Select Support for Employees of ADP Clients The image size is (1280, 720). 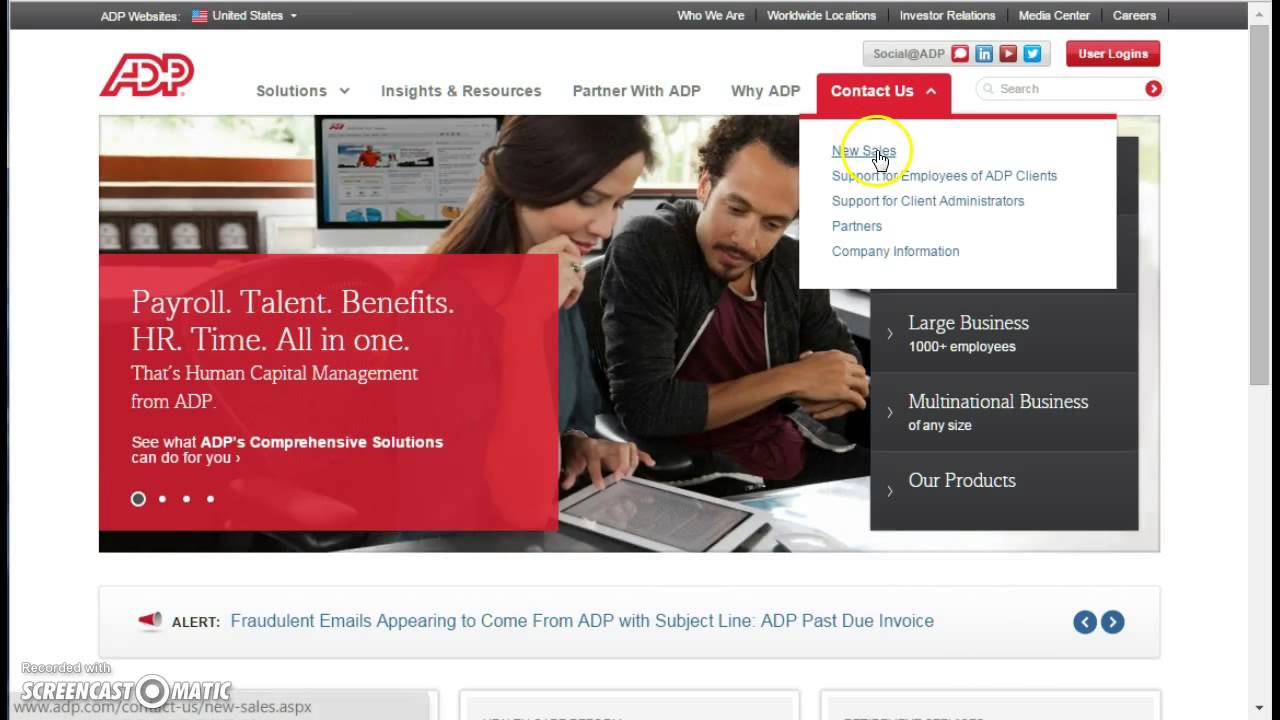pos(944,176)
